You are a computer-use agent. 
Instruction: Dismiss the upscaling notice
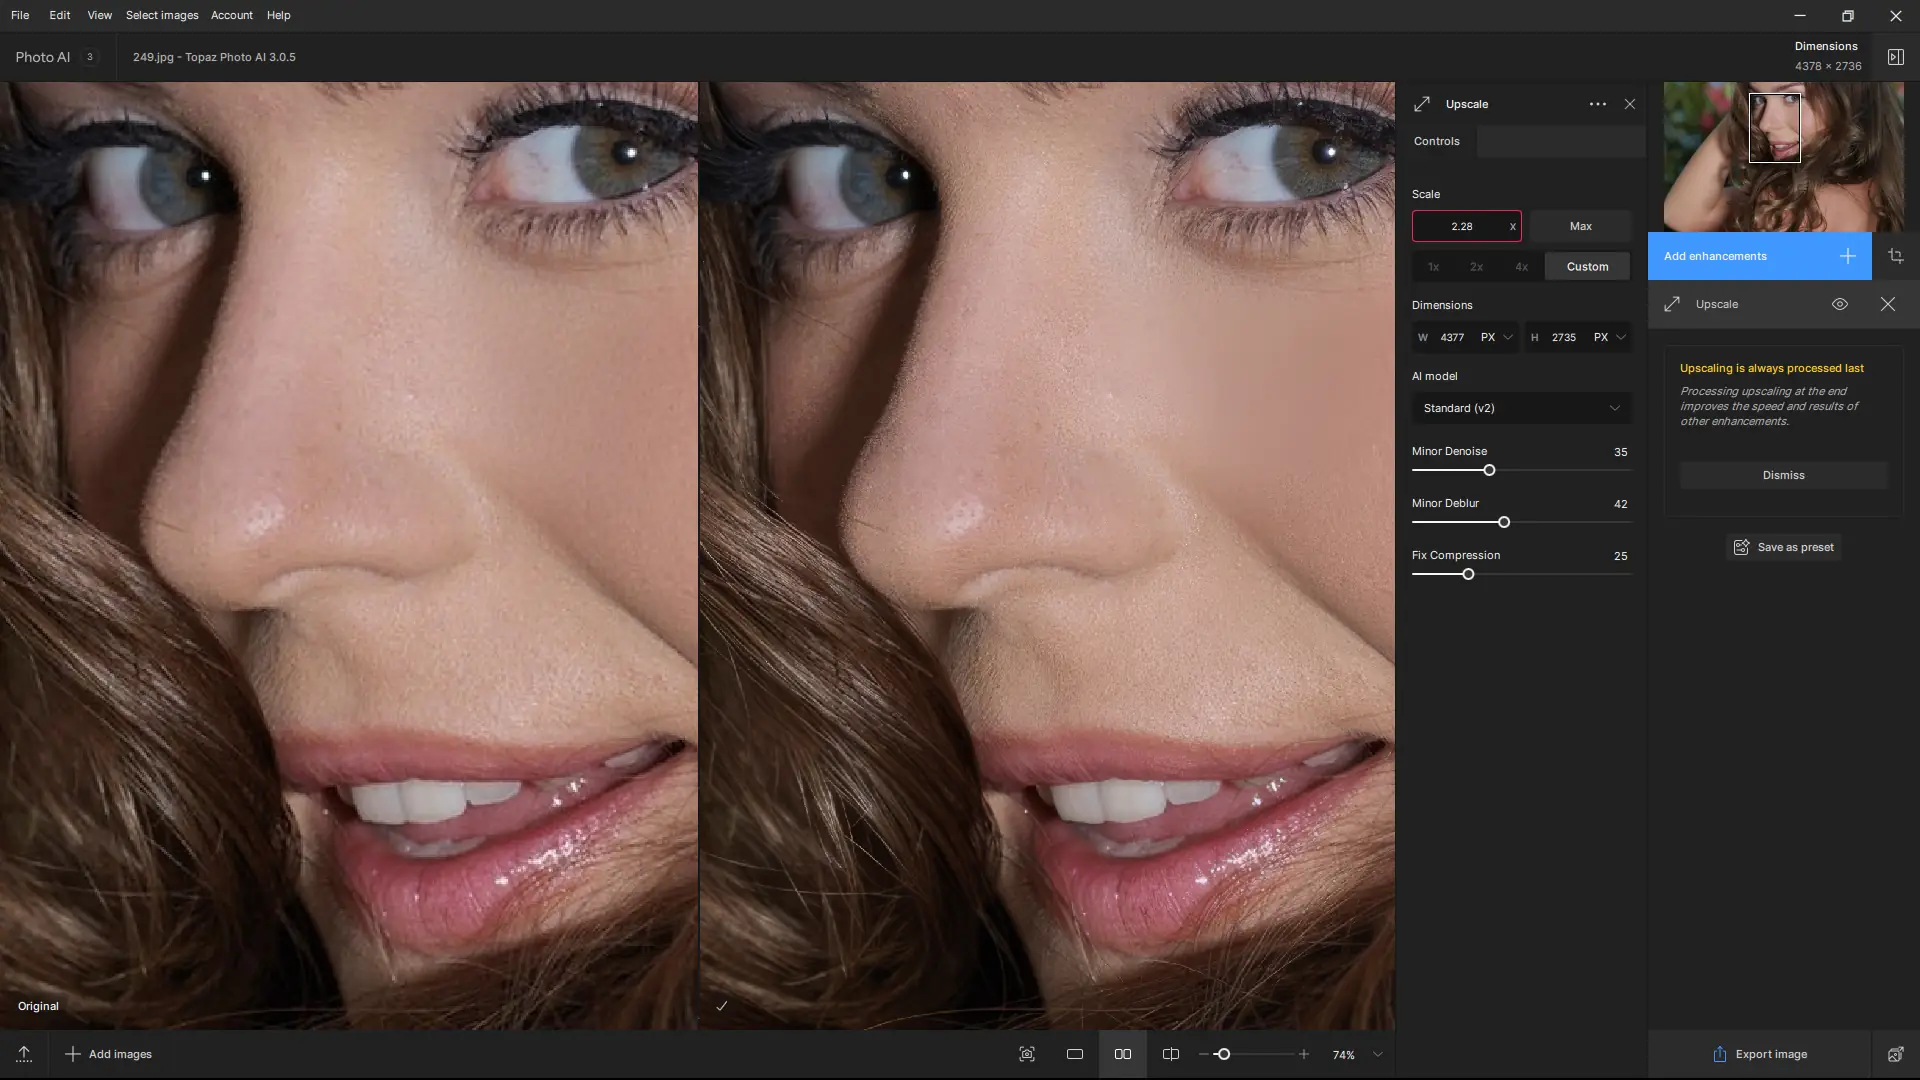click(x=1783, y=475)
